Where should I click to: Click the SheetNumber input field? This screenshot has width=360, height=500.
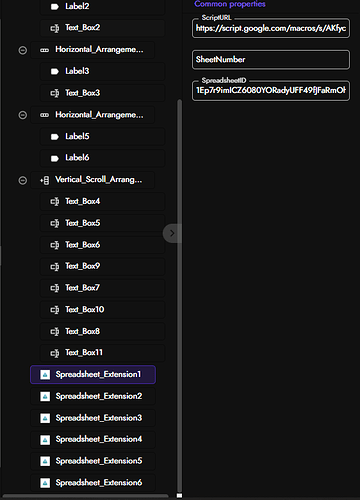point(271,60)
